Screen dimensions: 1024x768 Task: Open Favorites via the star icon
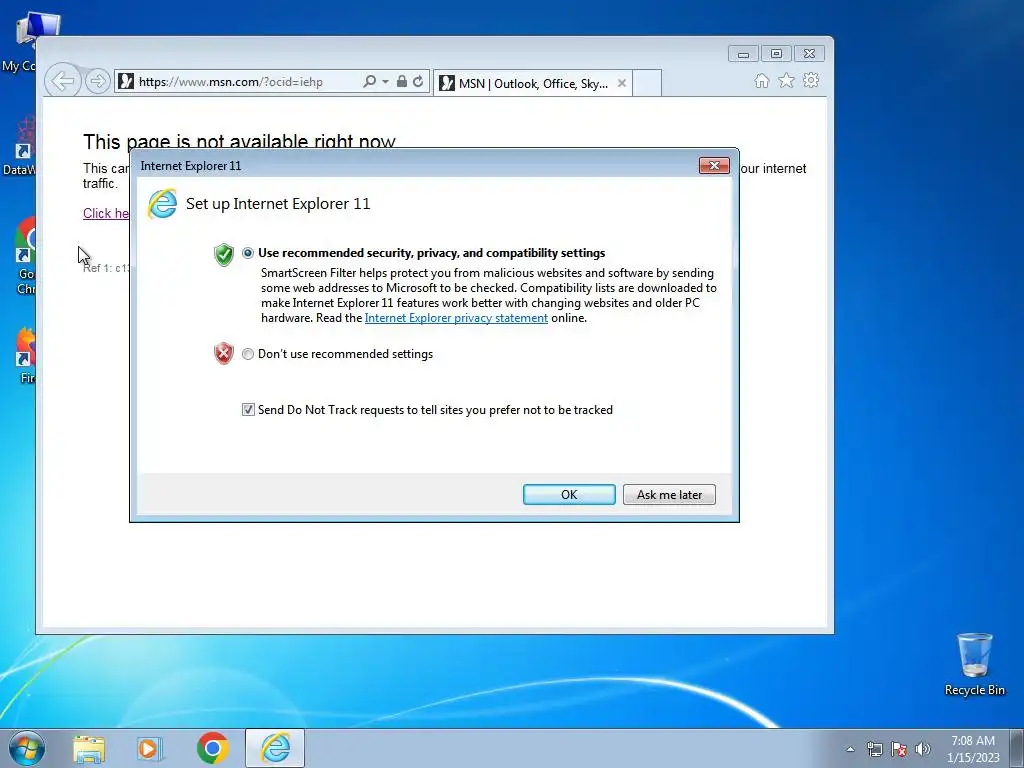[x=786, y=80]
